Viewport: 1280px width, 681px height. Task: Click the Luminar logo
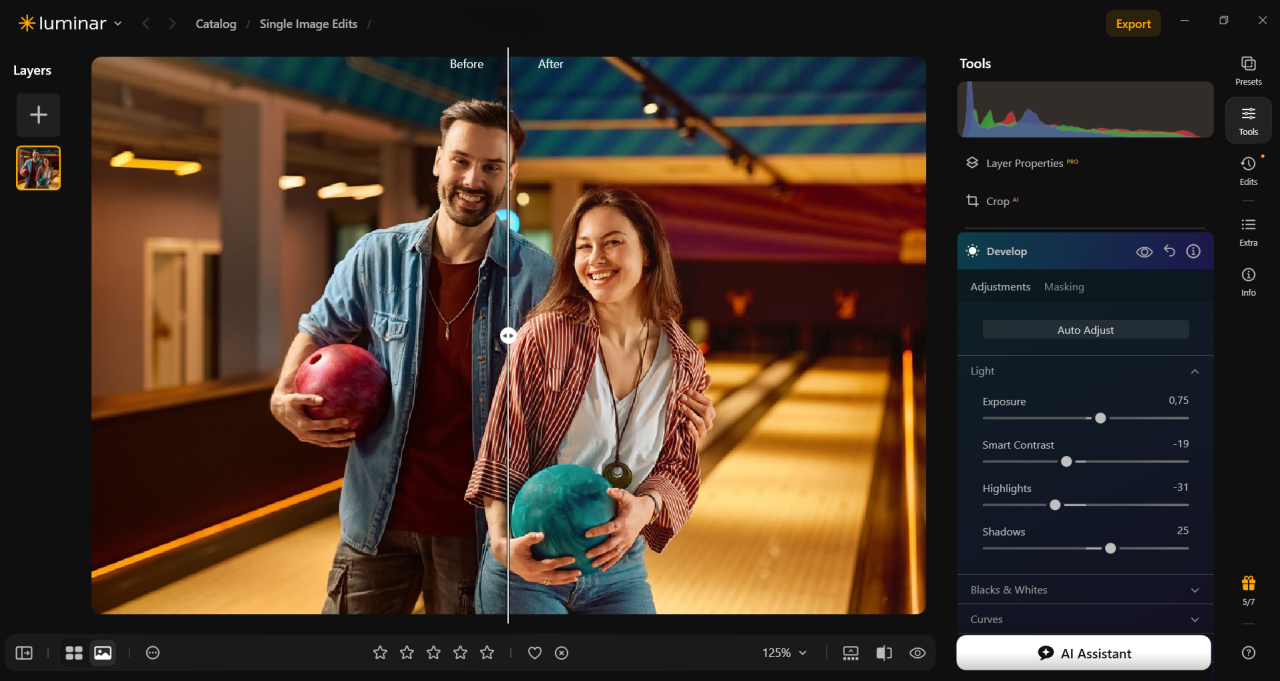64,23
